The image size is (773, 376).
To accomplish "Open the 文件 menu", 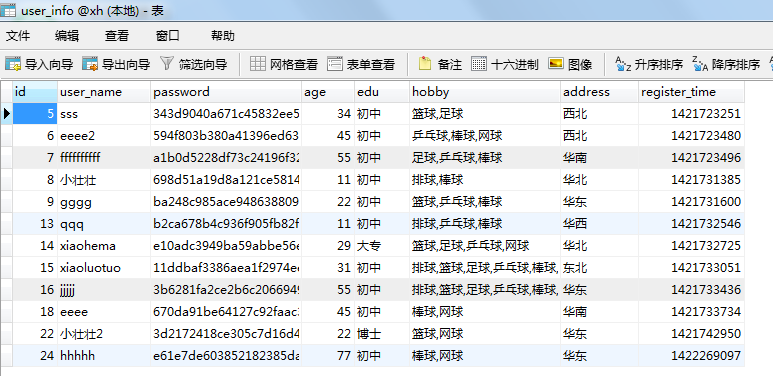I will [x=18, y=36].
